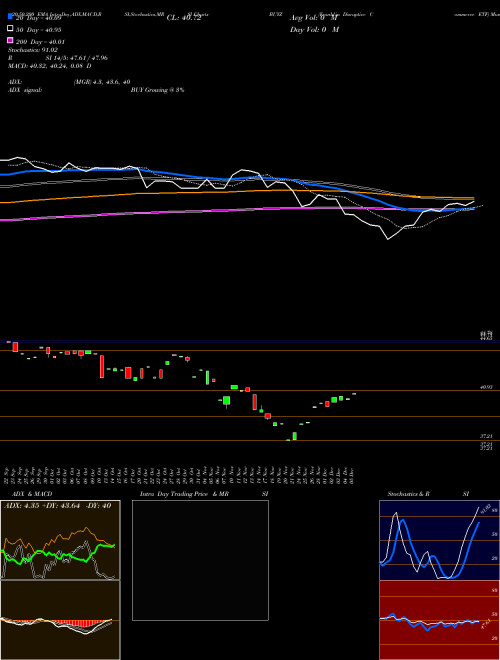Click the Stochastics & RSI panel title
The width and height of the screenshot is (500, 660).
[428, 494]
